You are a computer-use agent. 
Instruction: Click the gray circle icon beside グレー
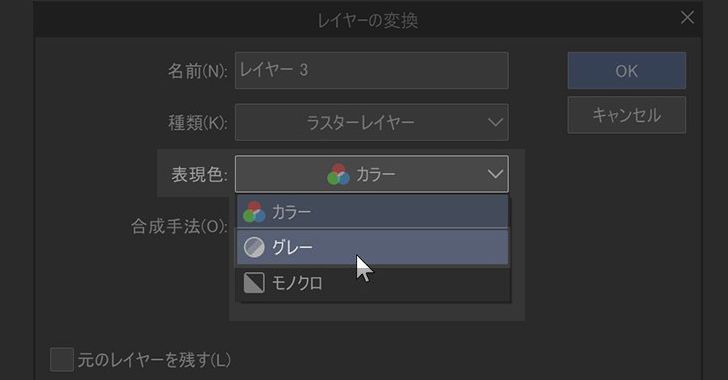pyautogui.click(x=254, y=247)
